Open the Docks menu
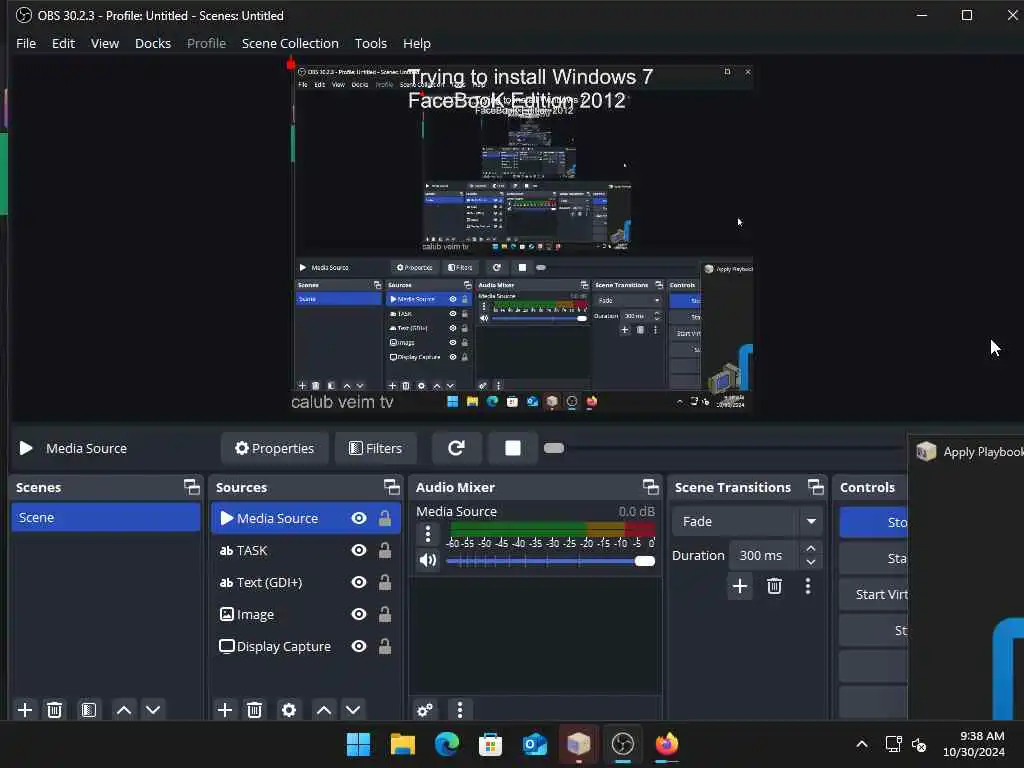This screenshot has height=768, width=1024. (153, 43)
